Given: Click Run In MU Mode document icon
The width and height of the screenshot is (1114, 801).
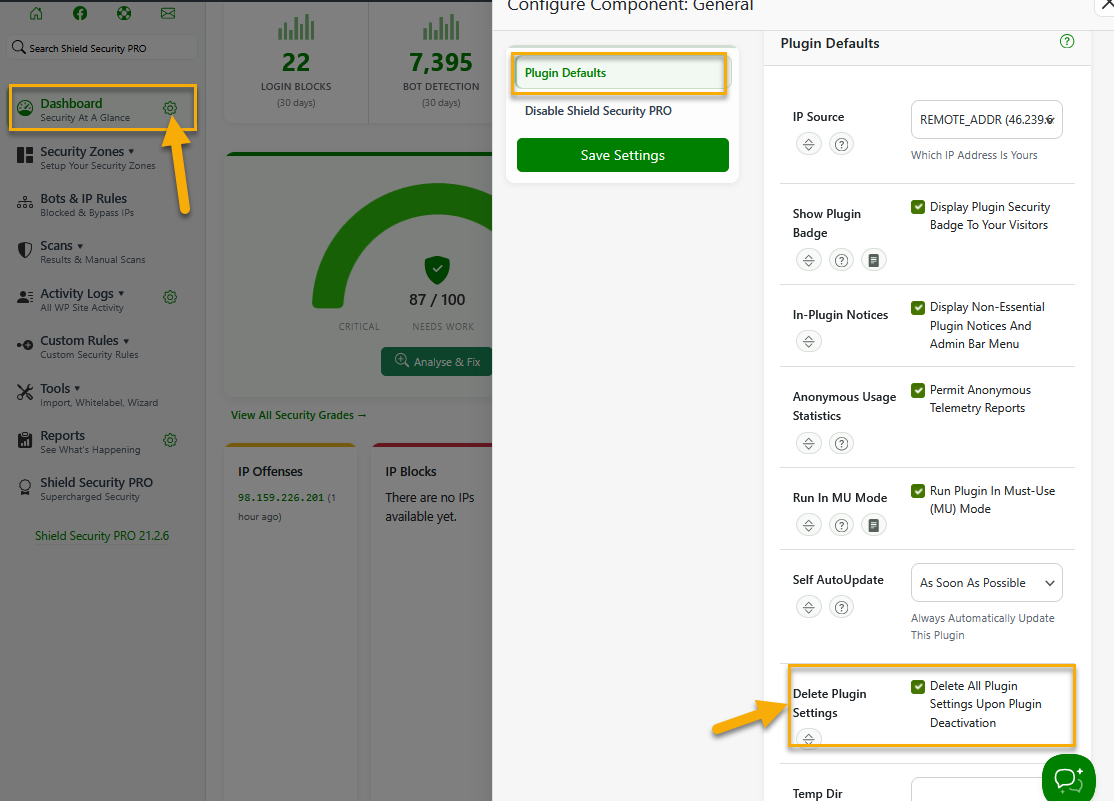Looking at the screenshot, I should coord(874,525).
